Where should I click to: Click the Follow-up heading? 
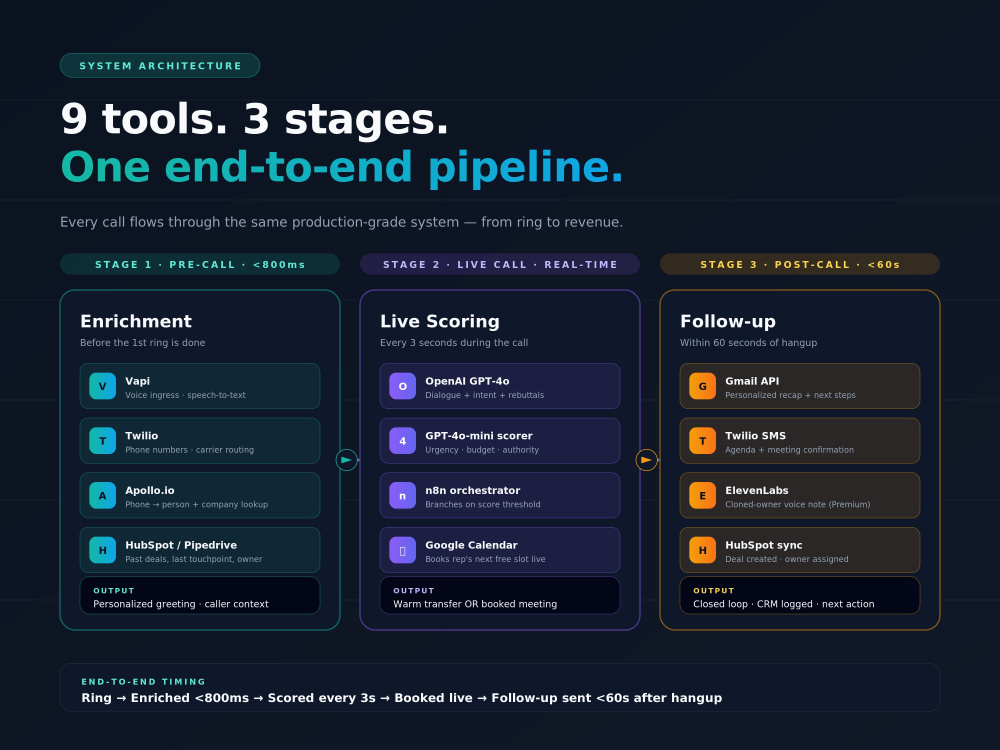(x=728, y=321)
